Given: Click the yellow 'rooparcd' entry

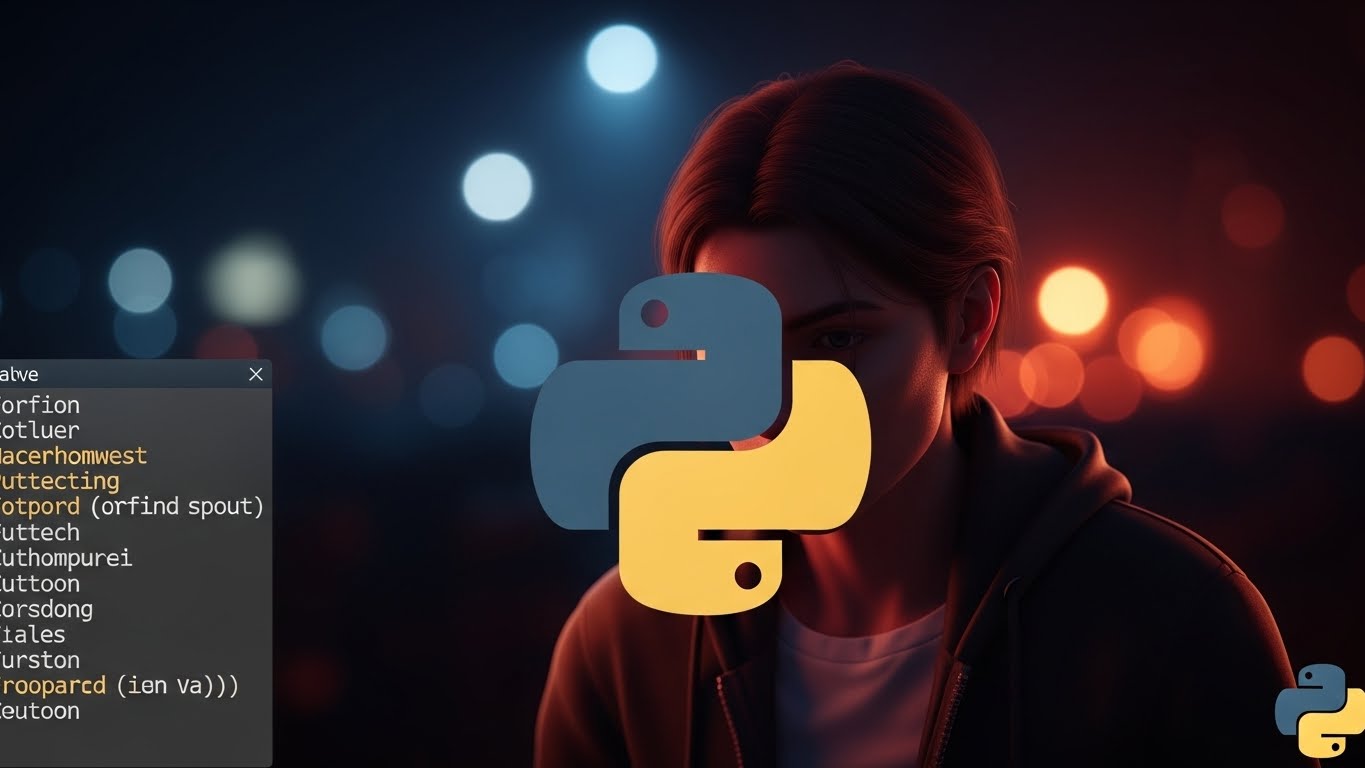Looking at the screenshot, I should [53, 686].
